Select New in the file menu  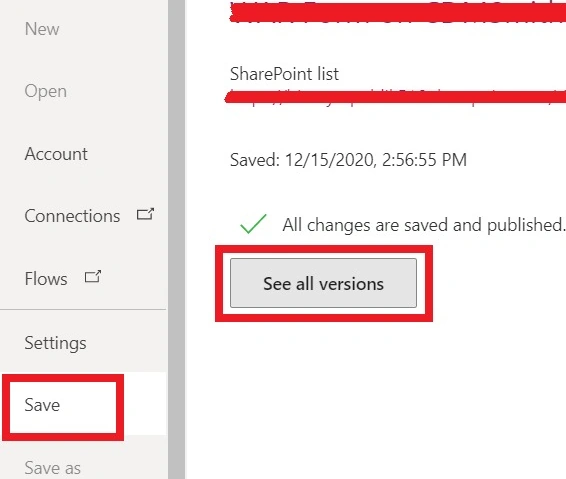point(42,29)
